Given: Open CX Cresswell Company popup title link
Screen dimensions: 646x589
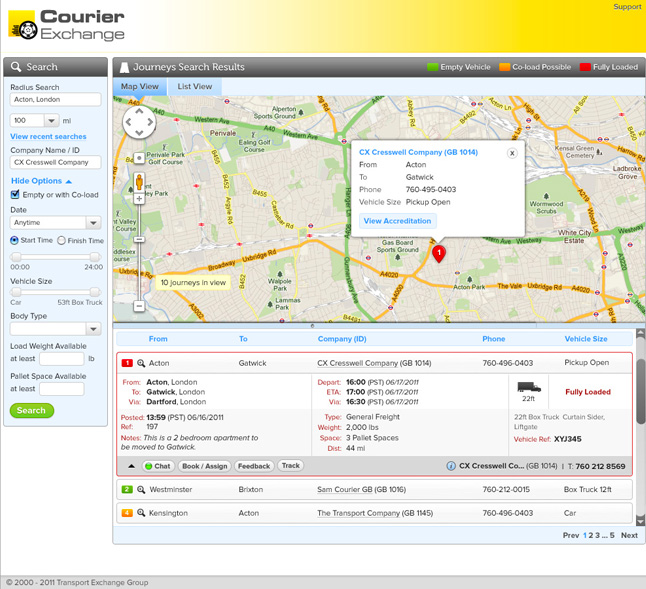Looking at the screenshot, I should pyautogui.click(x=418, y=152).
